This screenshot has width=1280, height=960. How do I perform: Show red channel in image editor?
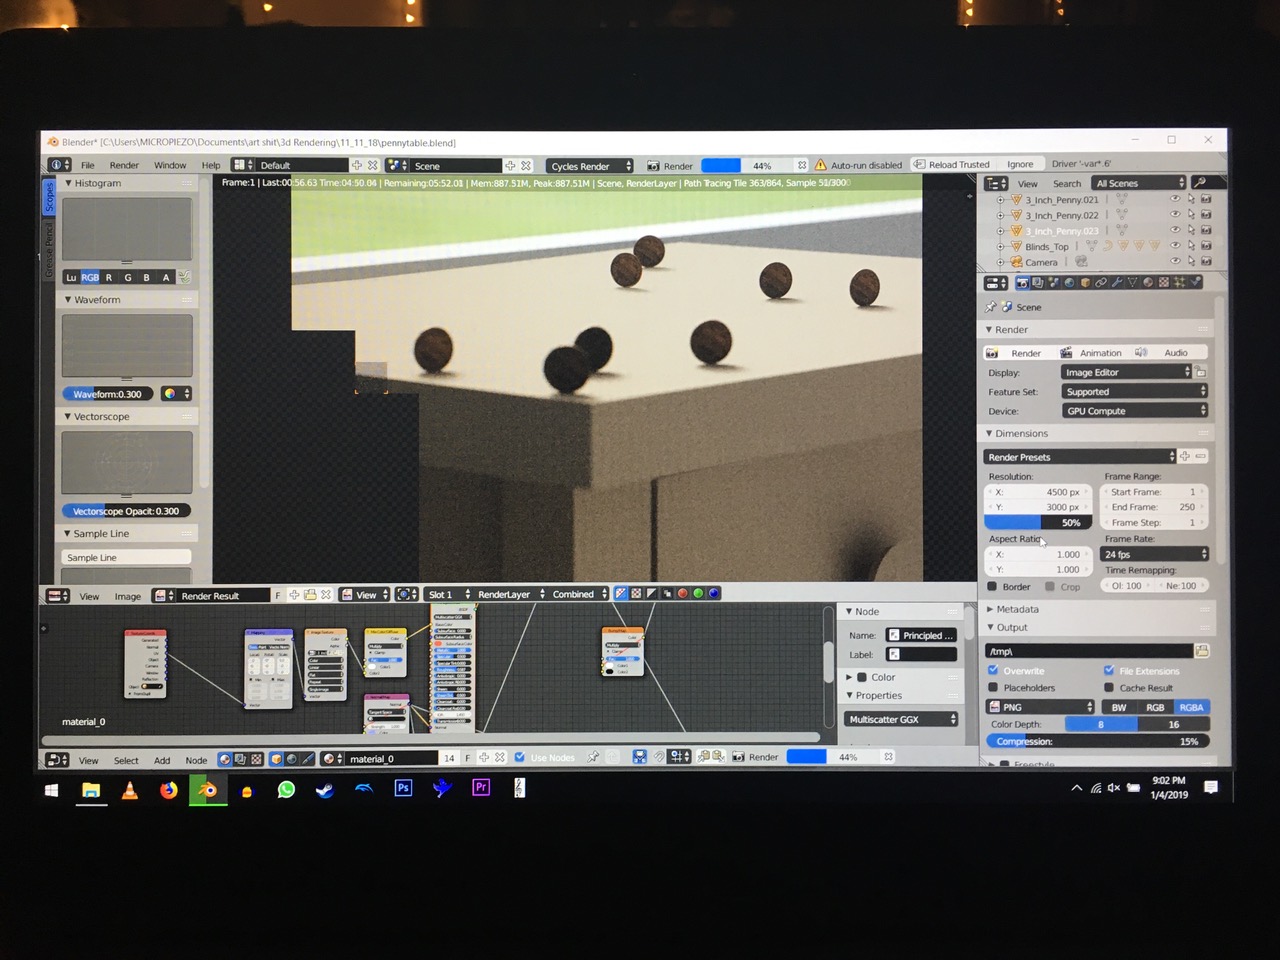click(683, 593)
